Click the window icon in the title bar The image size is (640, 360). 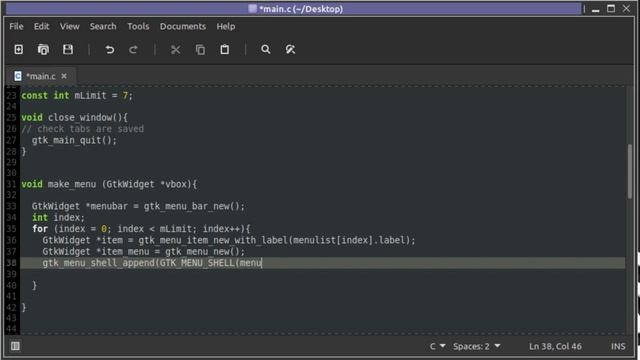pyautogui.click(x=252, y=9)
